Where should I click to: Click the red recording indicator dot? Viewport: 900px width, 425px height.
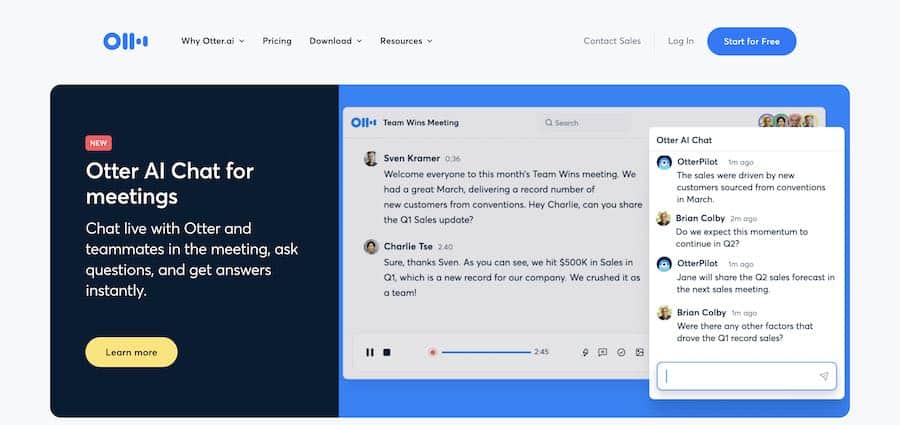tap(433, 352)
